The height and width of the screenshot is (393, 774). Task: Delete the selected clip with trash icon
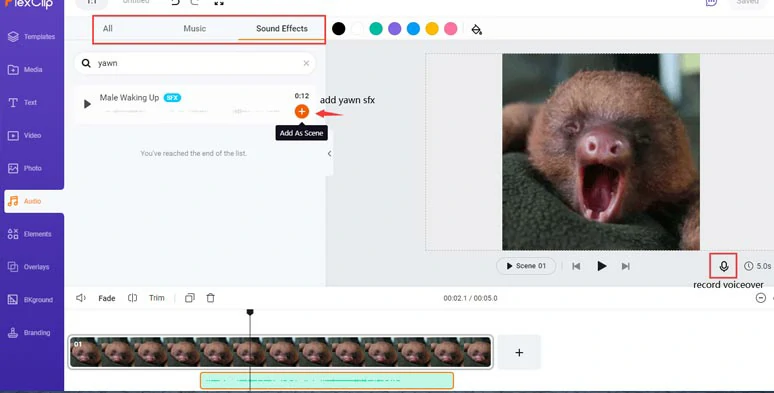coord(211,298)
